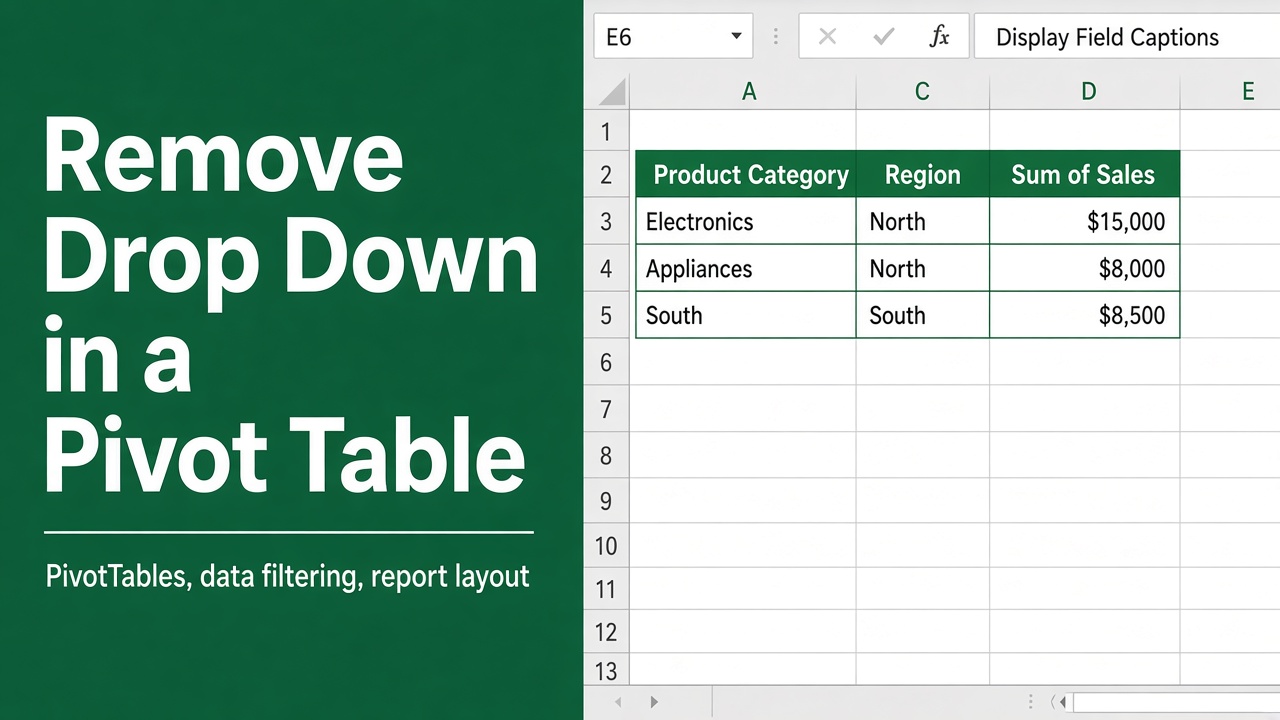Click the Select All corner triangle

[611, 92]
